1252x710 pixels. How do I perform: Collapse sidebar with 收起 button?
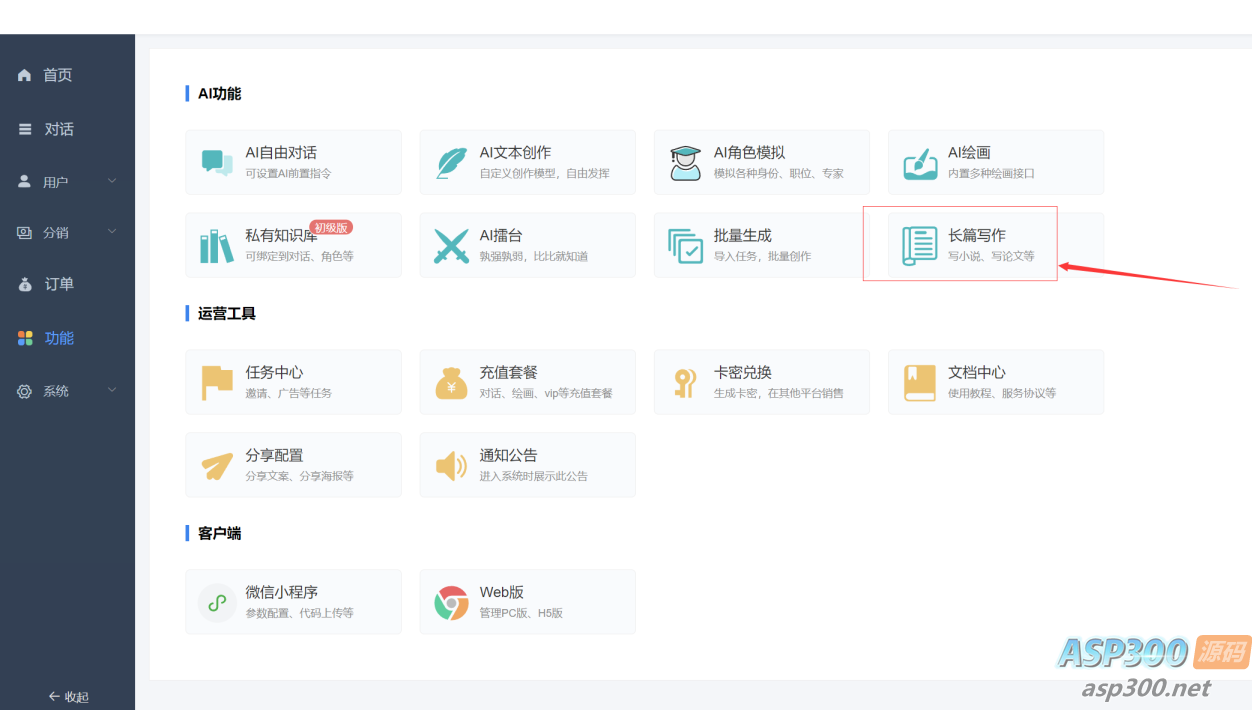pyautogui.click(x=68, y=697)
